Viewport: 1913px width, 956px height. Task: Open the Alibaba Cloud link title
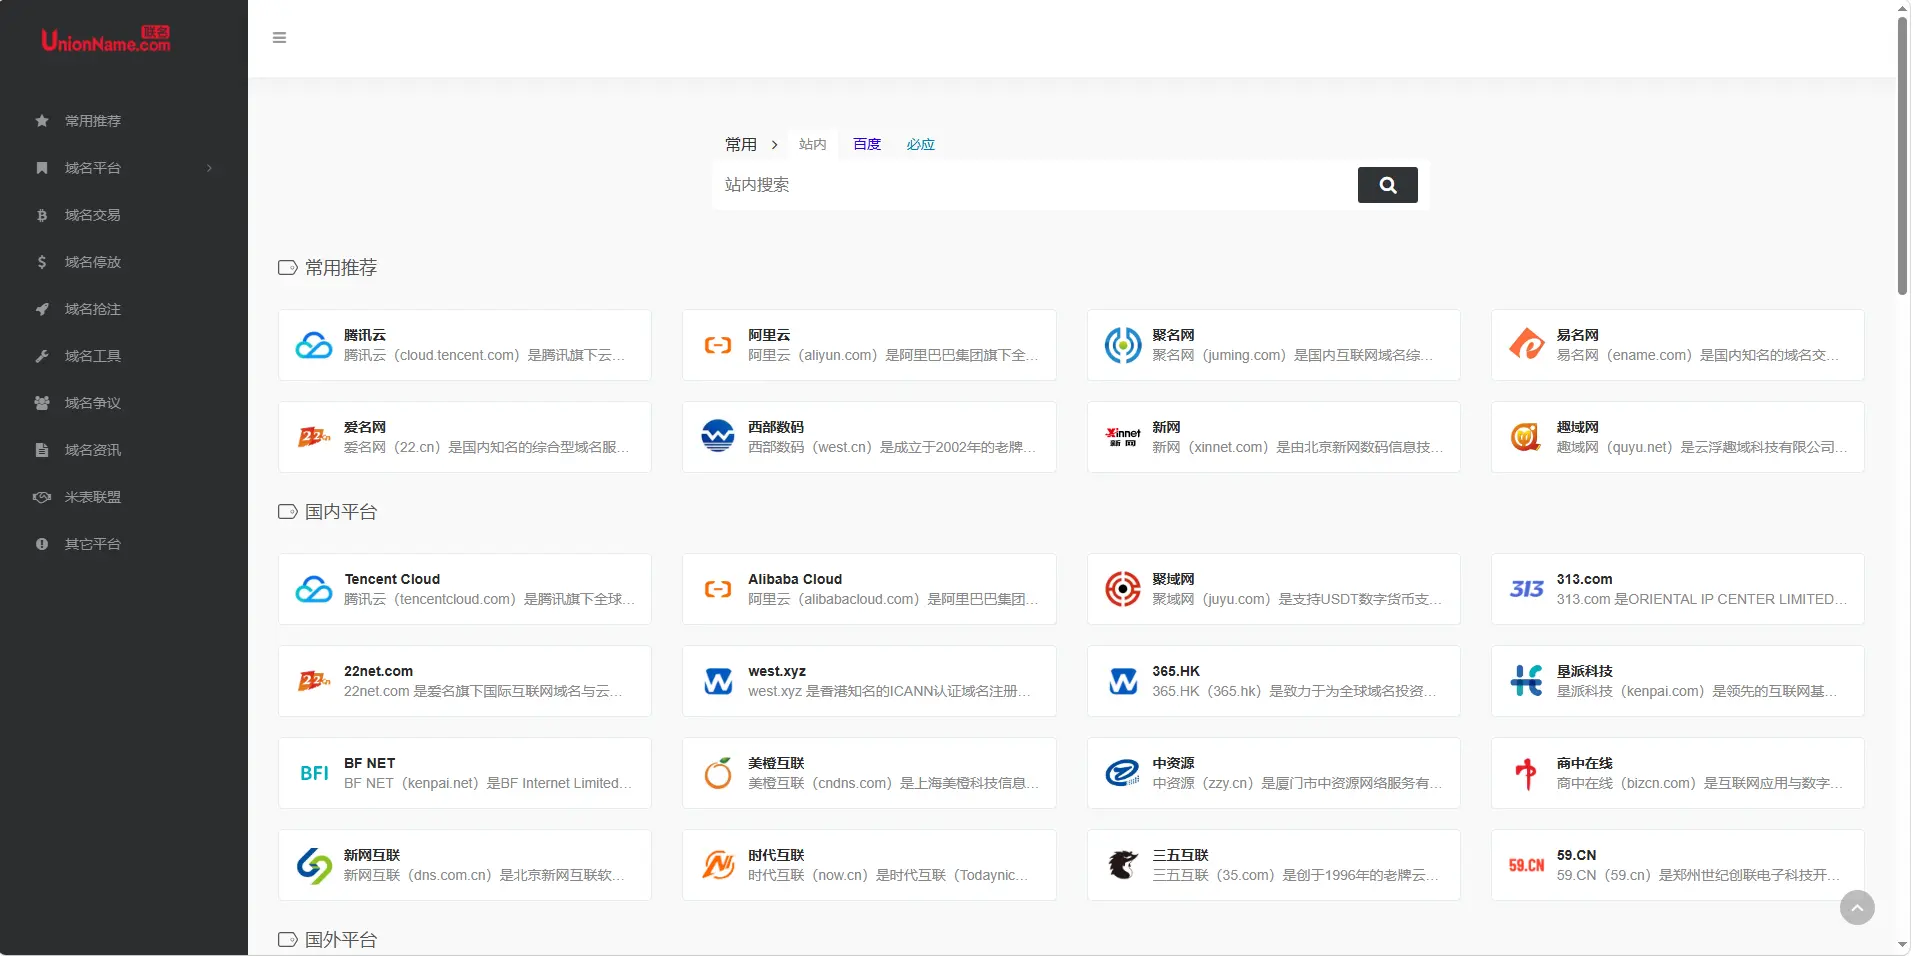(x=795, y=579)
